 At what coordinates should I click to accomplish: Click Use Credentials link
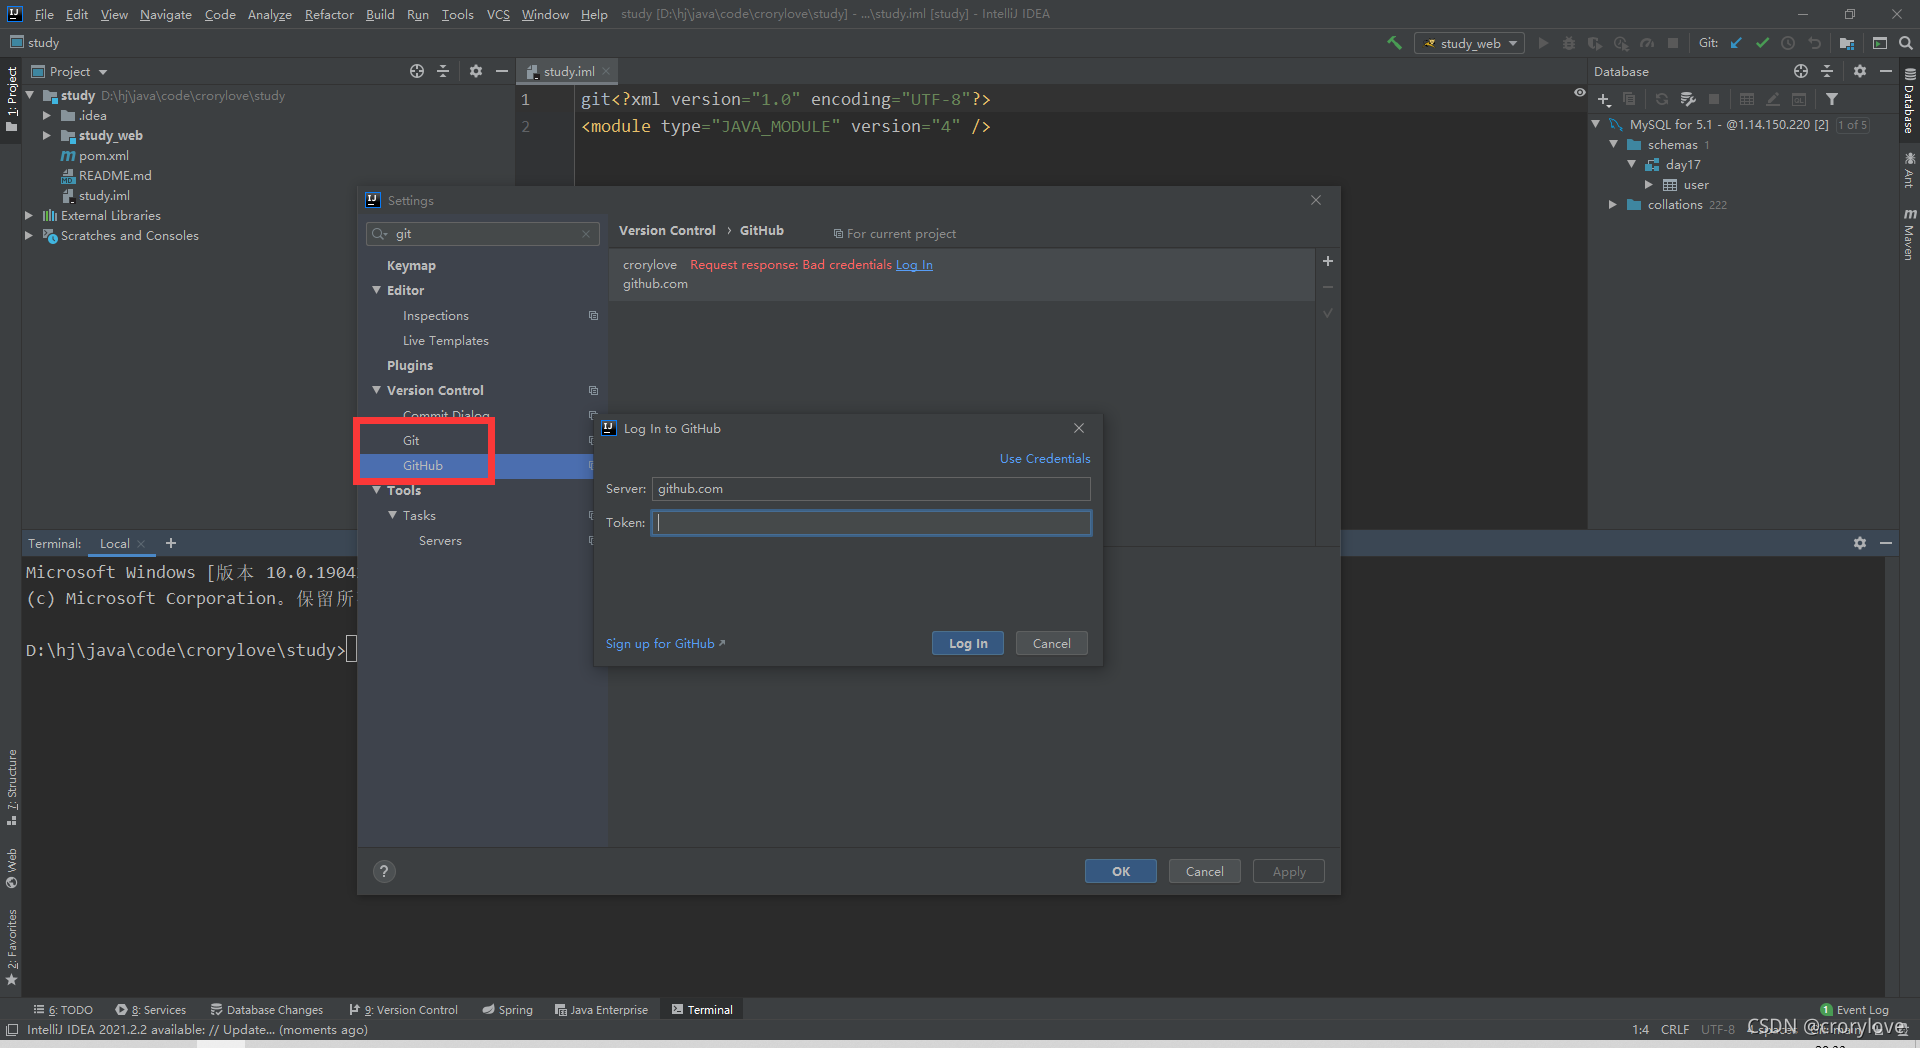[x=1045, y=458]
